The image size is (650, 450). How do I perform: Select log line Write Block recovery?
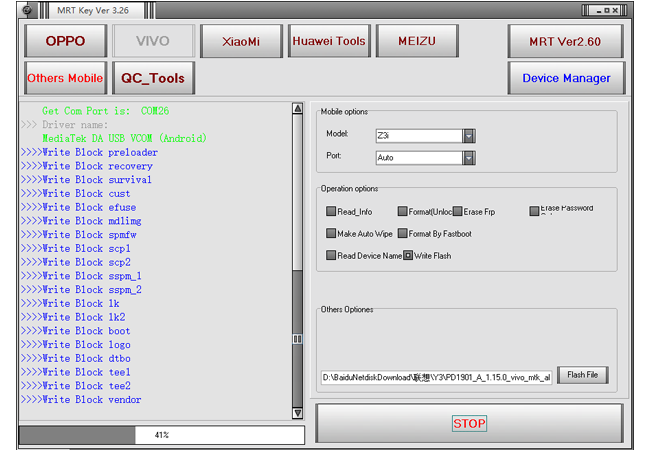[x=87, y=166]
